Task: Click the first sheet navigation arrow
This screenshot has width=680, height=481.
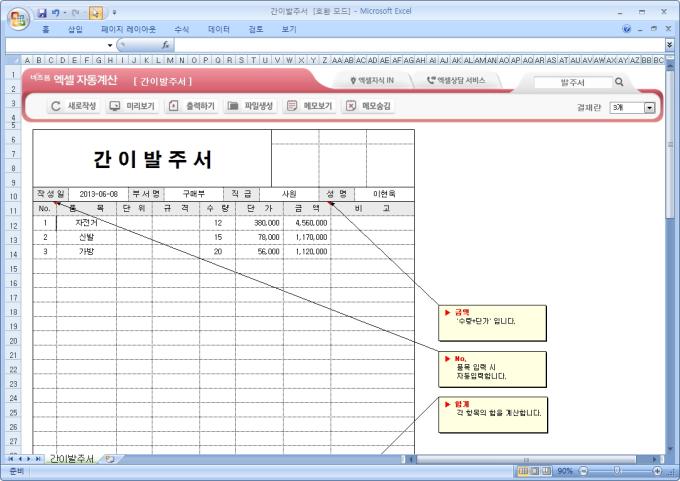Action: point(10,459)
